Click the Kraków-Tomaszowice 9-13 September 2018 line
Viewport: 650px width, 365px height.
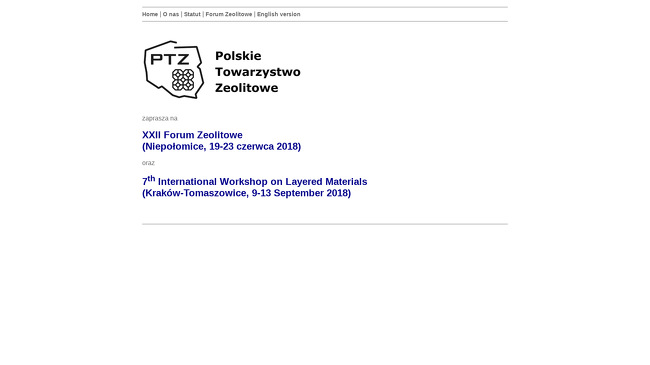[x=246, y=193]
